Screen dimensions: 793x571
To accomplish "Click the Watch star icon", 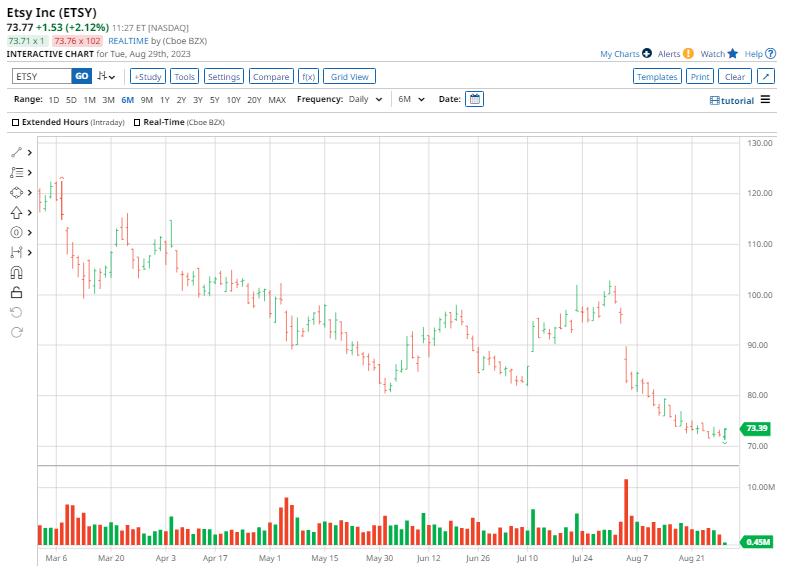I will point(733,53).
